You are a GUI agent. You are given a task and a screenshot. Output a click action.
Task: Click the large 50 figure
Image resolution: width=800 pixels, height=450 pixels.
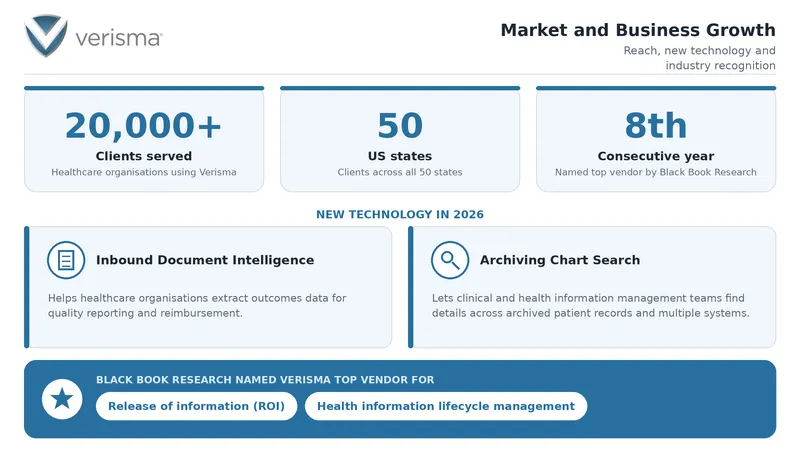400,126
